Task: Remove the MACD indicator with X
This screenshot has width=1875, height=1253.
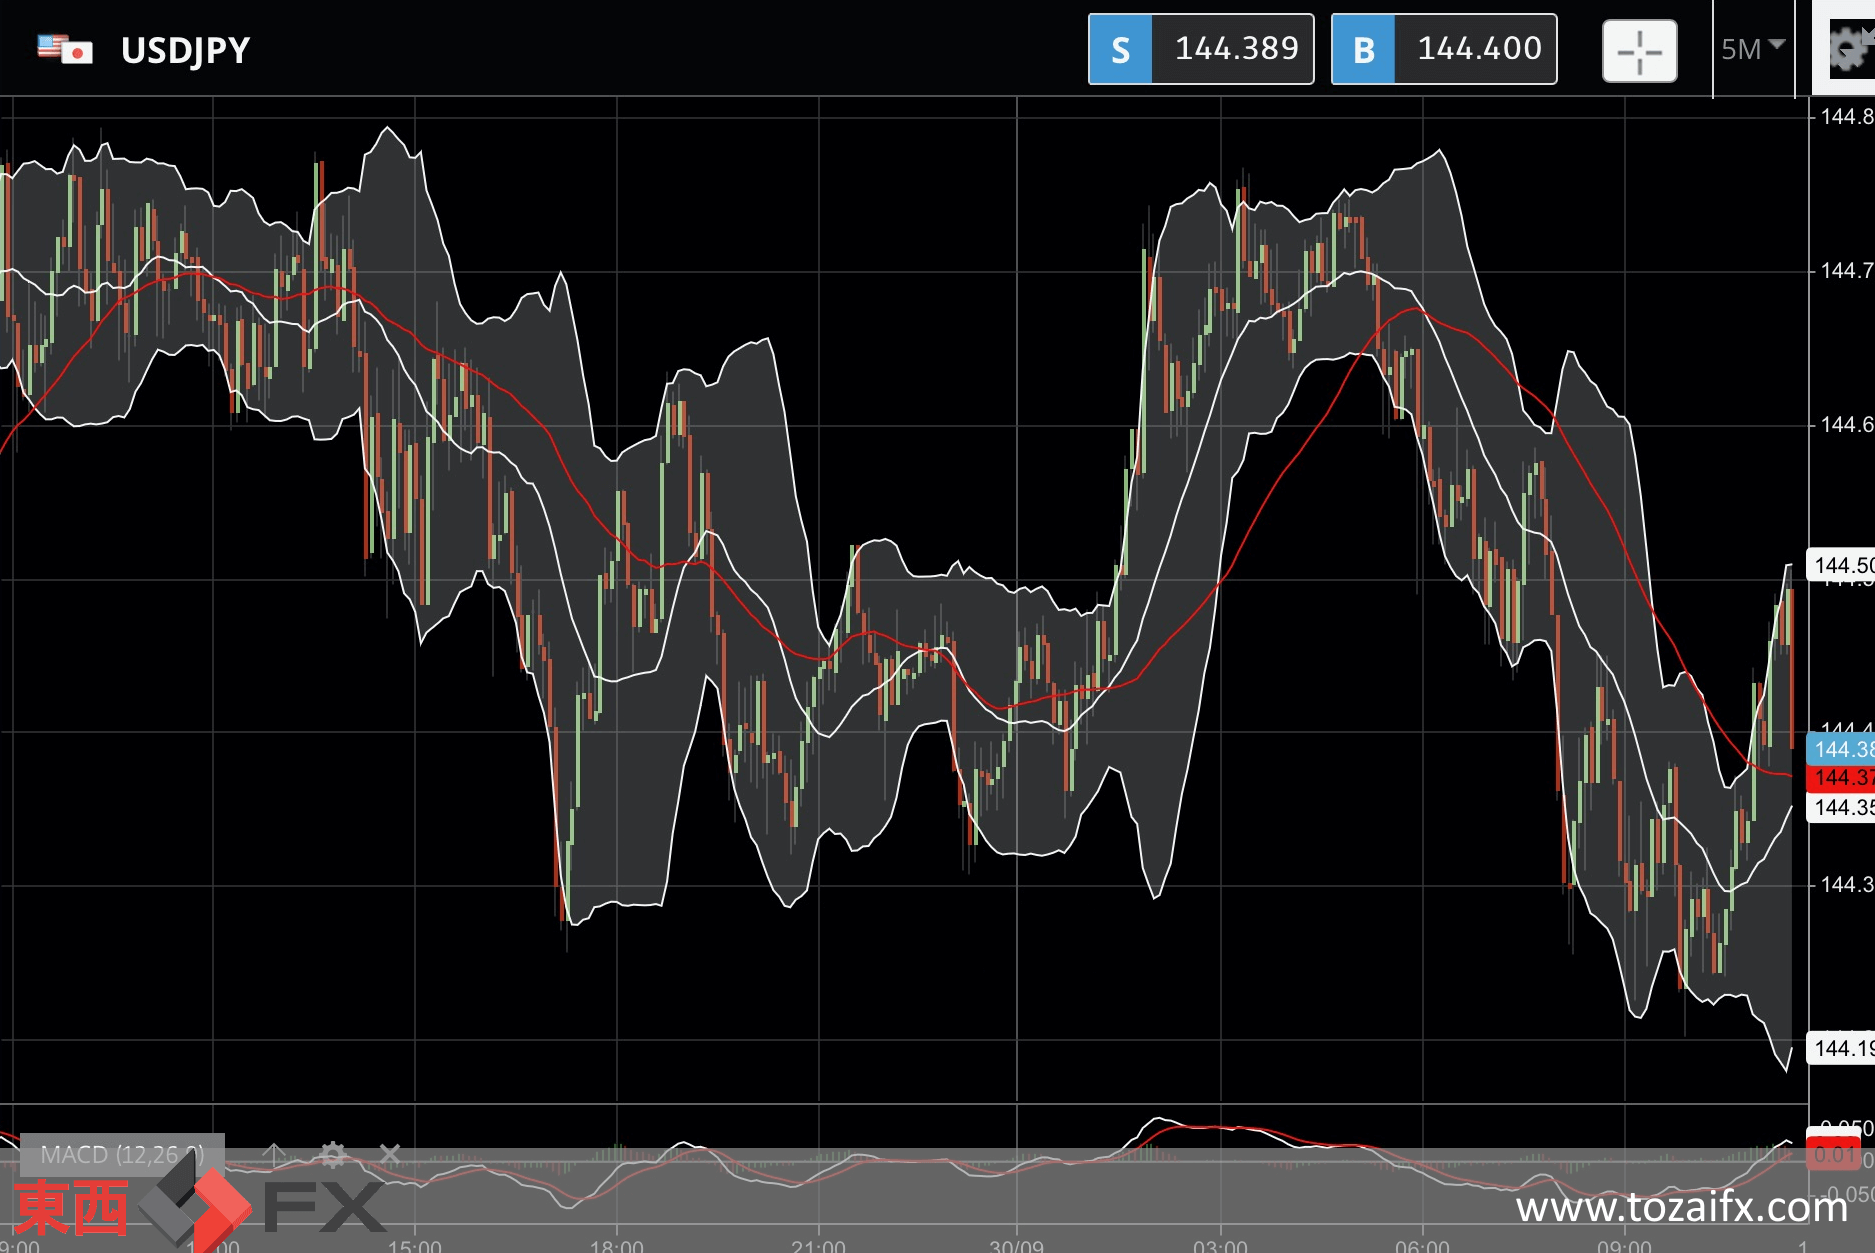Action: click(390, 1155)
